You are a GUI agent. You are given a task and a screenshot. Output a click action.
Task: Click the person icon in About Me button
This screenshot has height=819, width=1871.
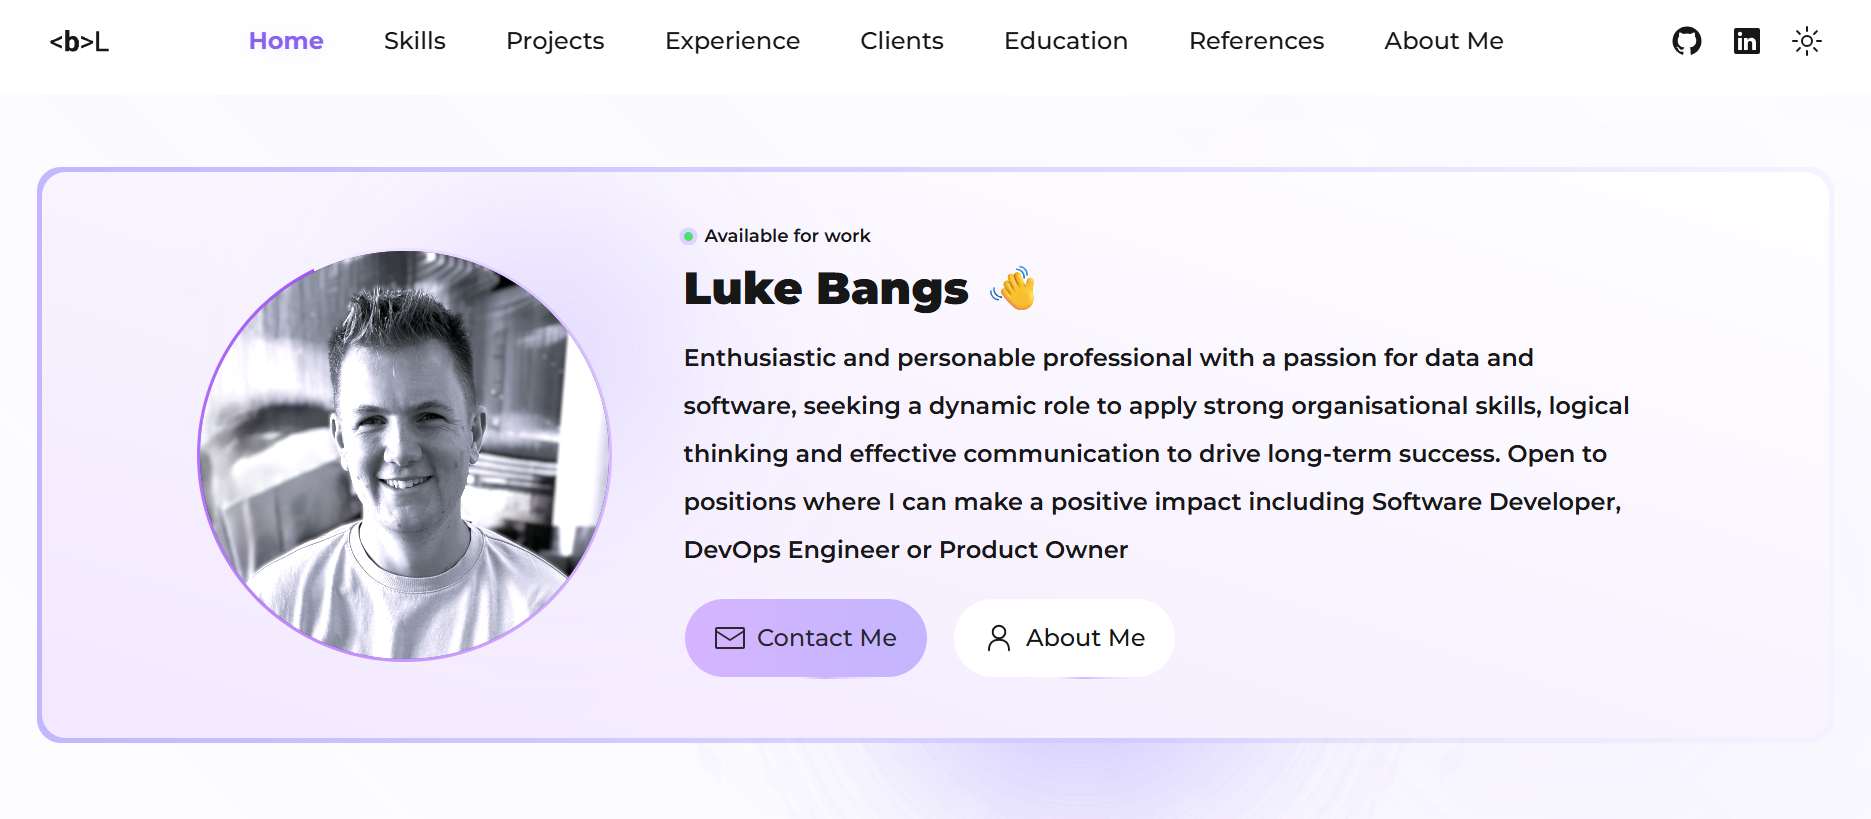(998, 637)
